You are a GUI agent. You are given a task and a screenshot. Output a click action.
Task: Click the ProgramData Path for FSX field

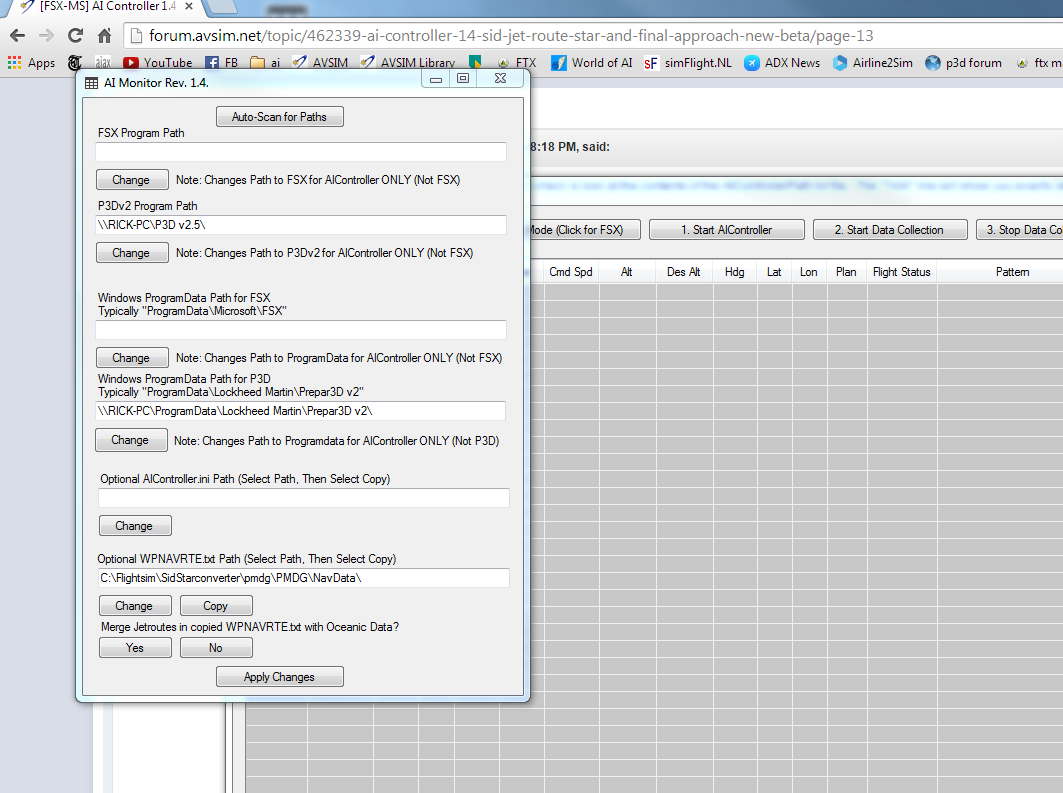301,330
